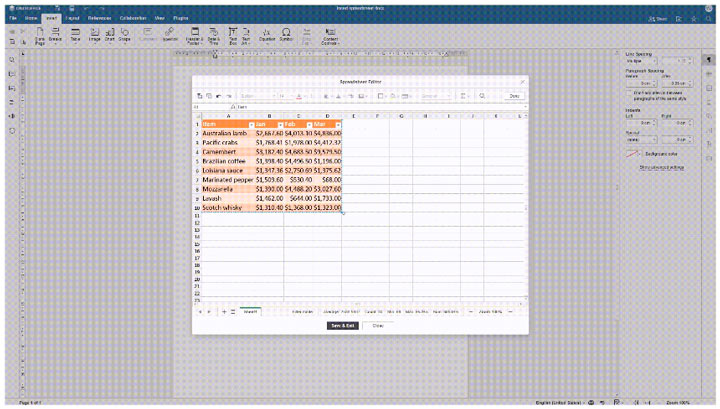Click the formula bar in Spreadsheet Editor

click(x=381, y=107)
